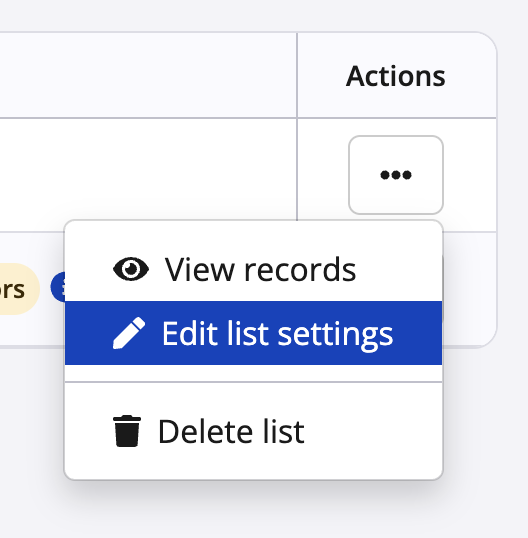This screenshot has width=528, height=538.
Task: Collapse the row actions dropdown button
Action: (396, 175)
